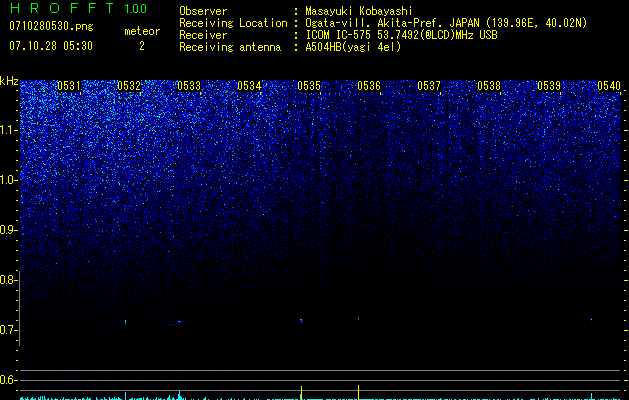Viewport: 629px width, 400px height.
Task: Click the Ogata-vill. Akita-Pref. JAPAN location text
Action: pyautogui.click(x=446, y=23)
